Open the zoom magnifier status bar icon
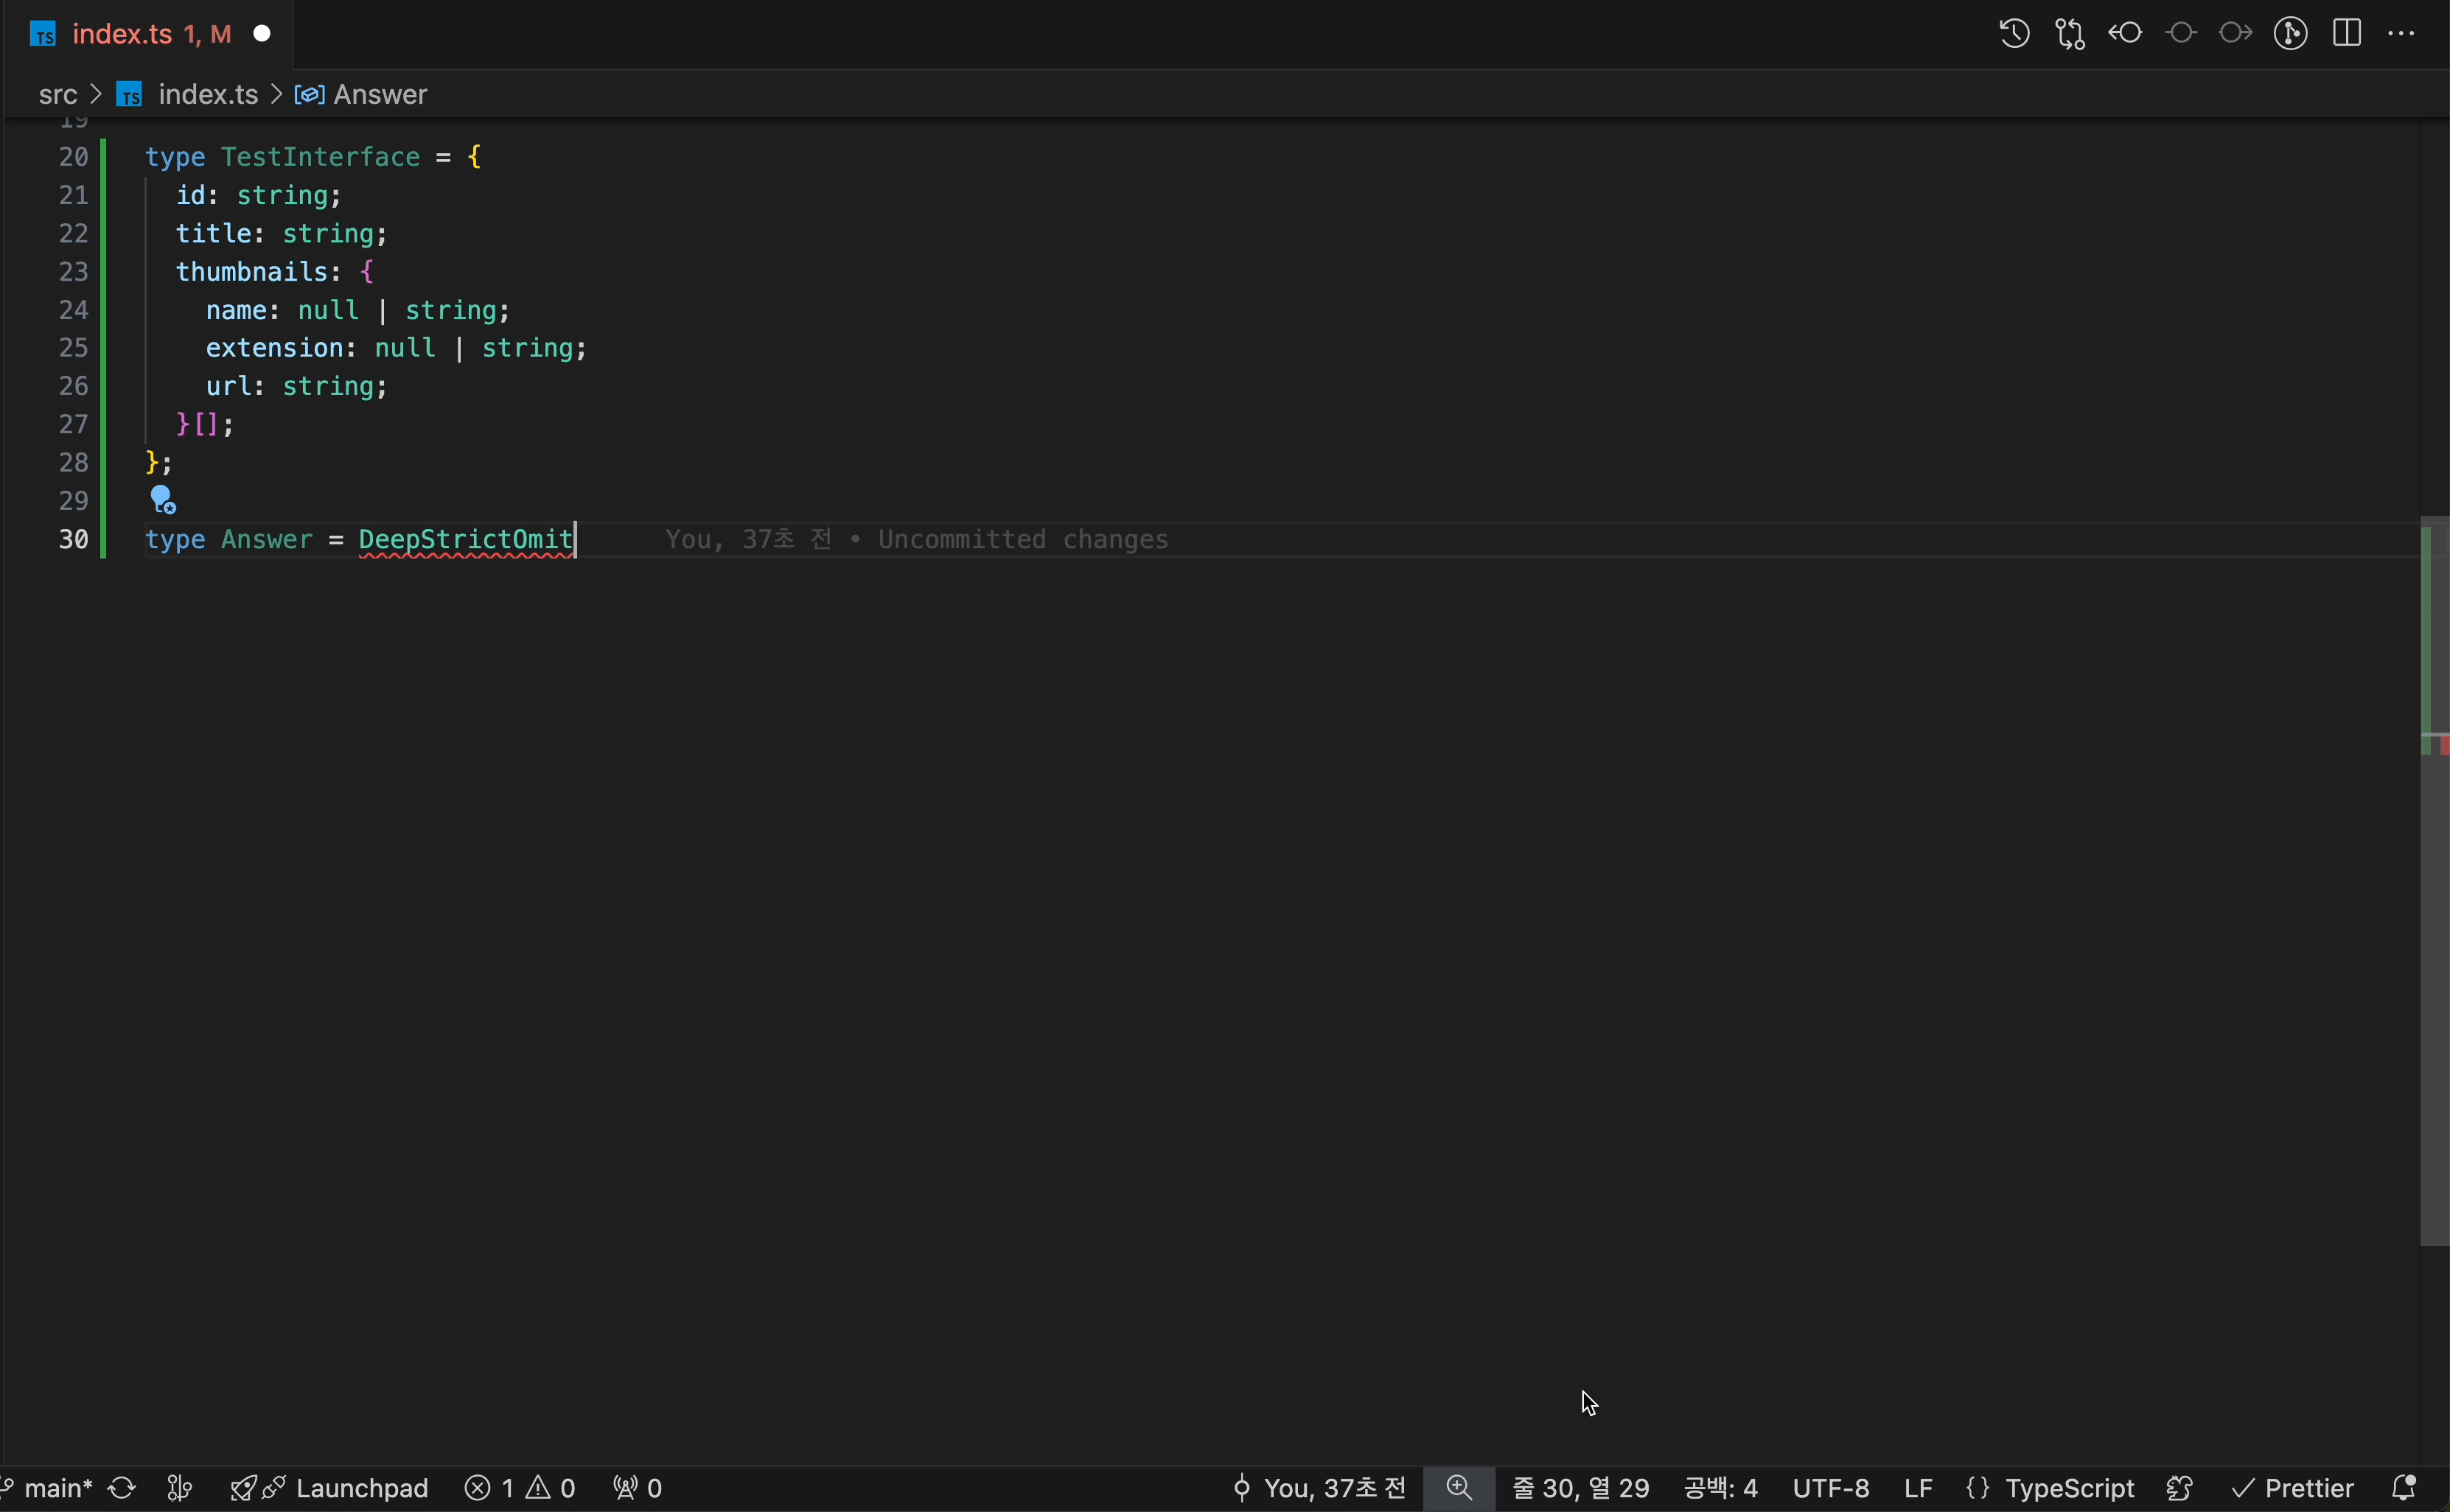This screenshot has width=2450, height=1512. click(1459, 1488)
